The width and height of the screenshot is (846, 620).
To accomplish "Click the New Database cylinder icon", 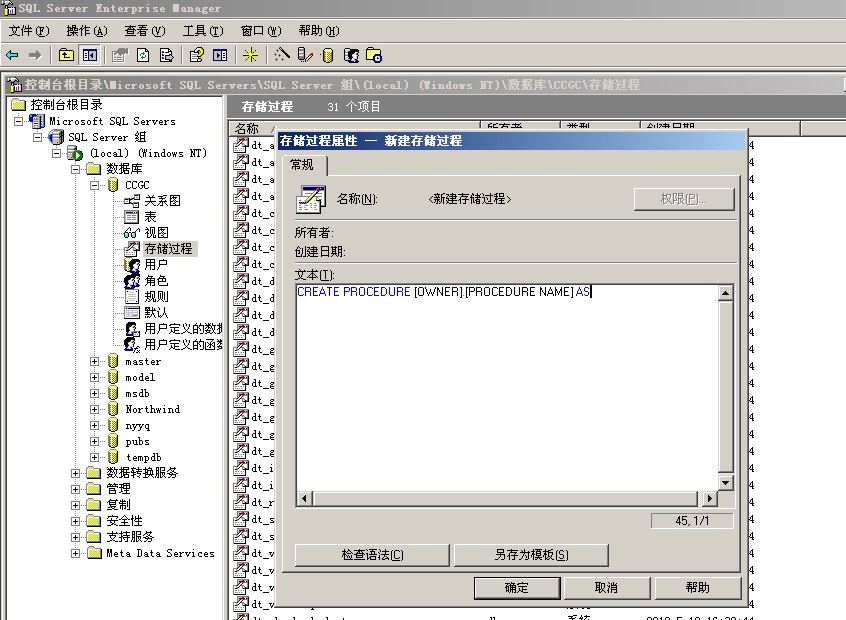I will click(328, 55).
